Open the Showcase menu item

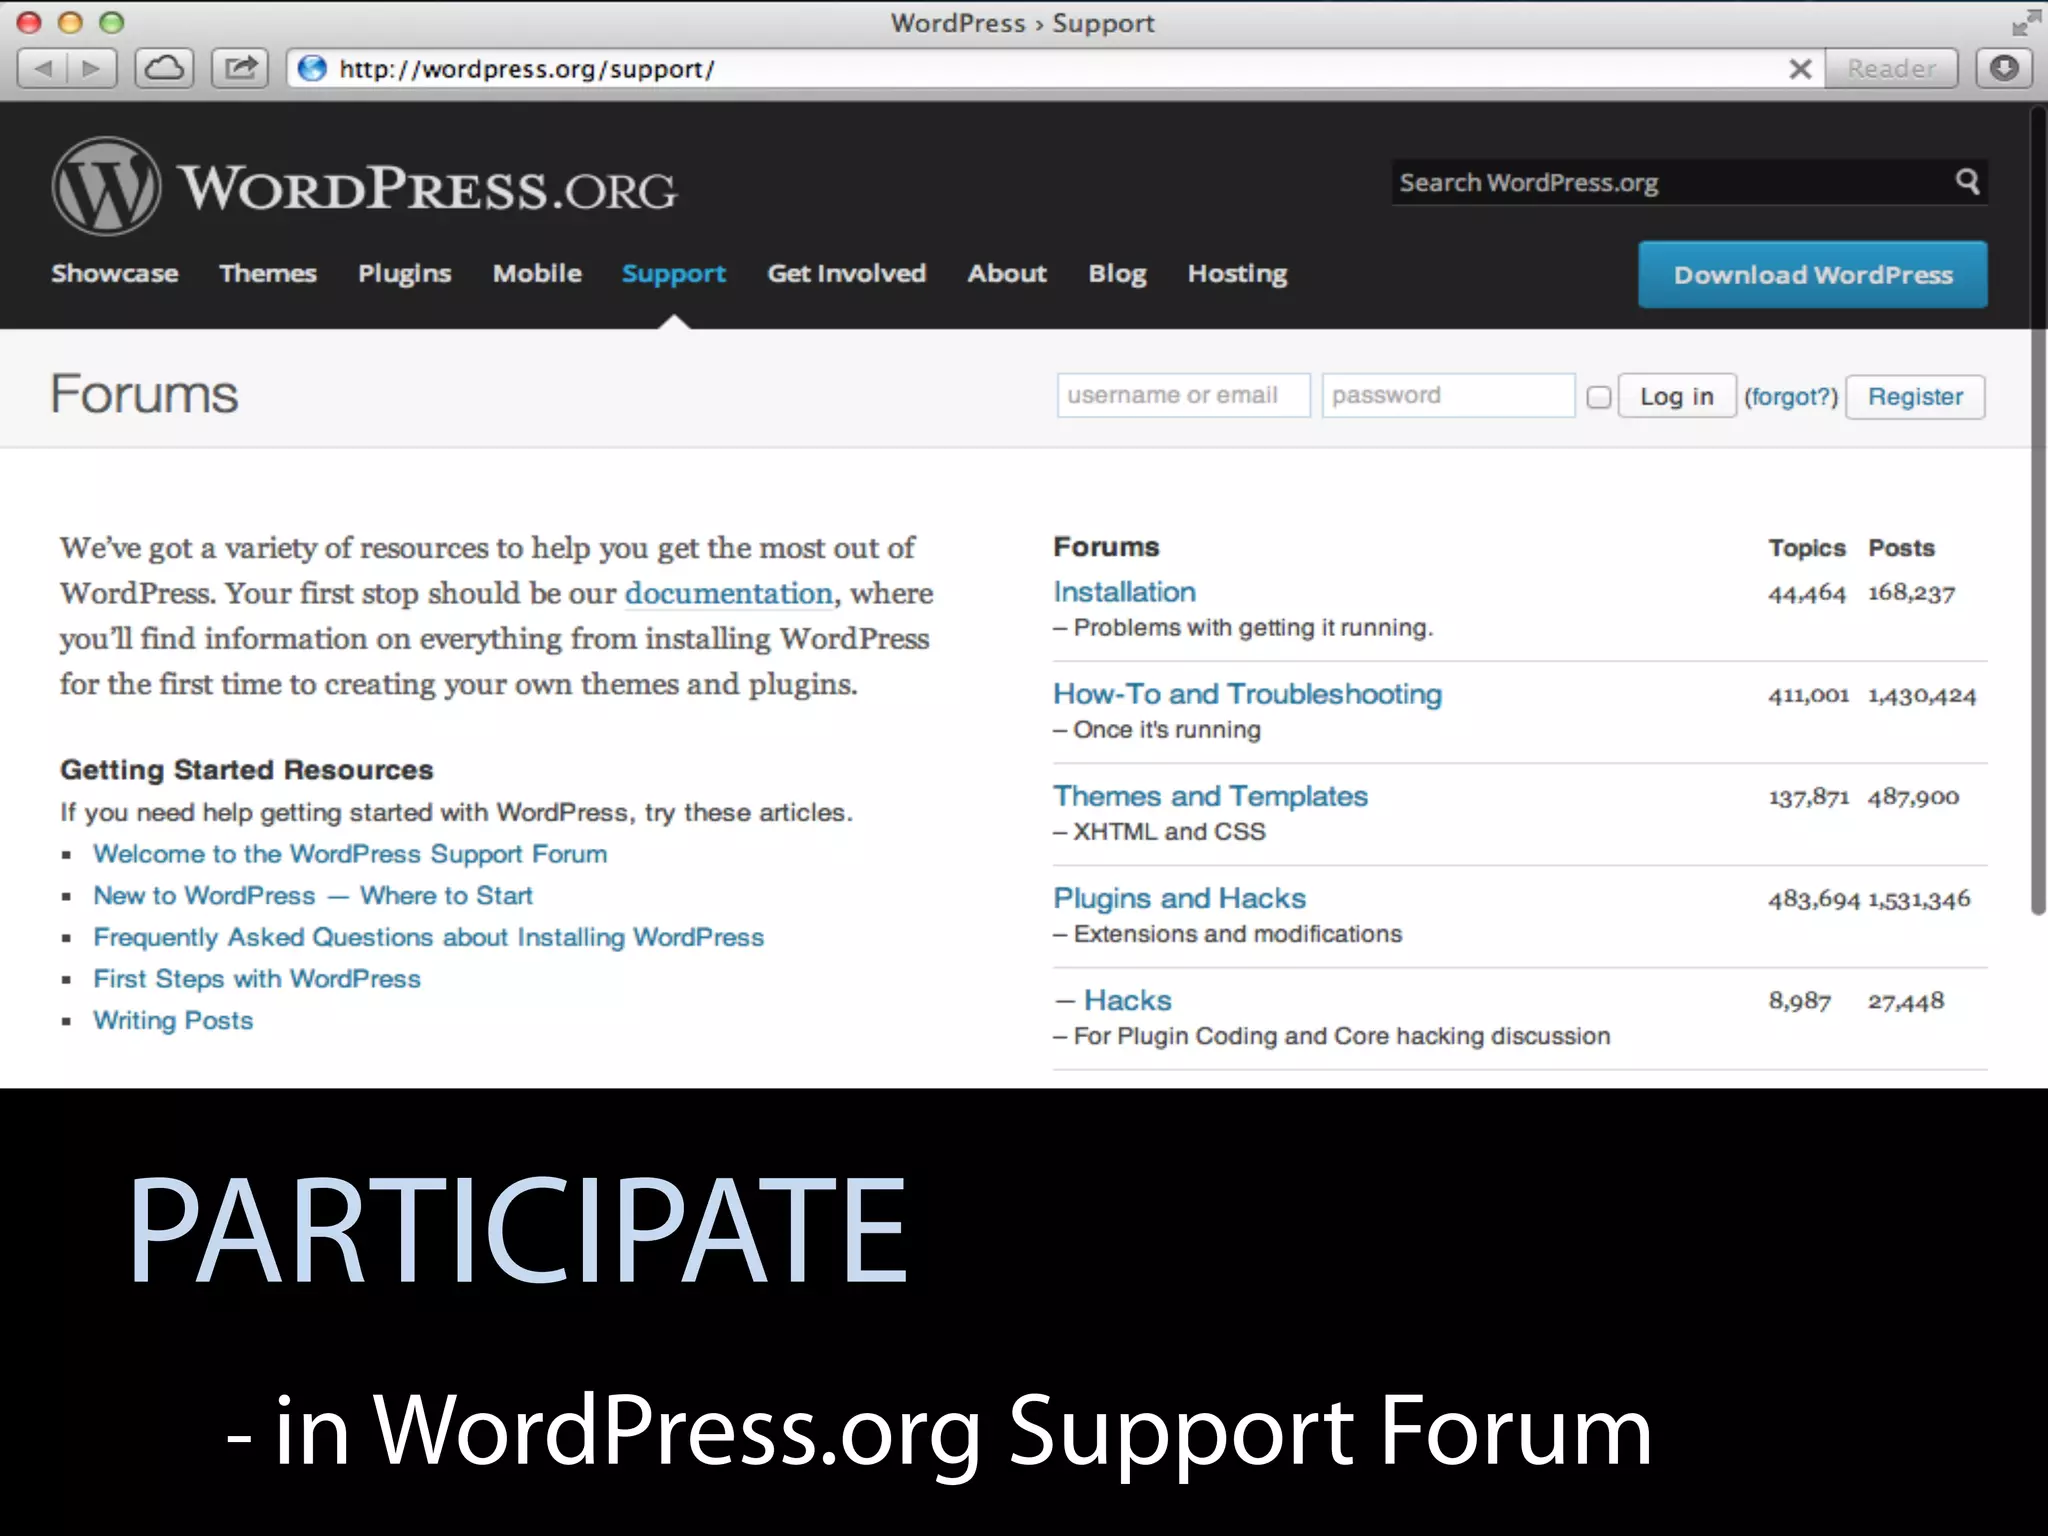coord(115,273)
